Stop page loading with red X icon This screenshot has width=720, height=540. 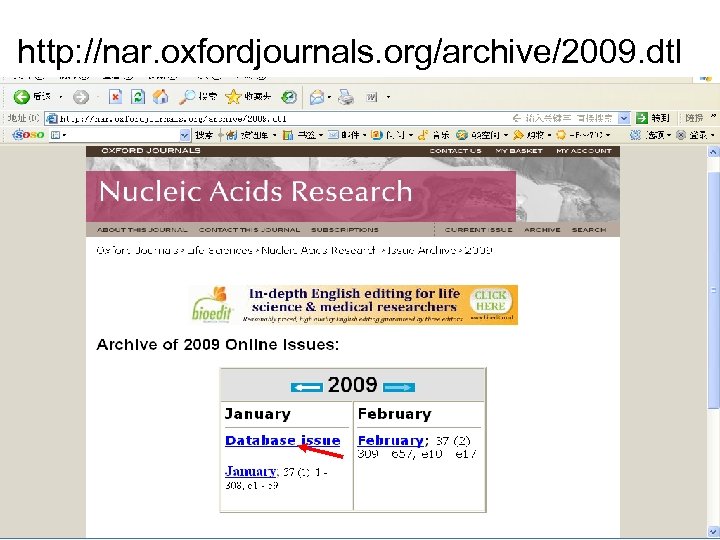(x=115, y=97)
